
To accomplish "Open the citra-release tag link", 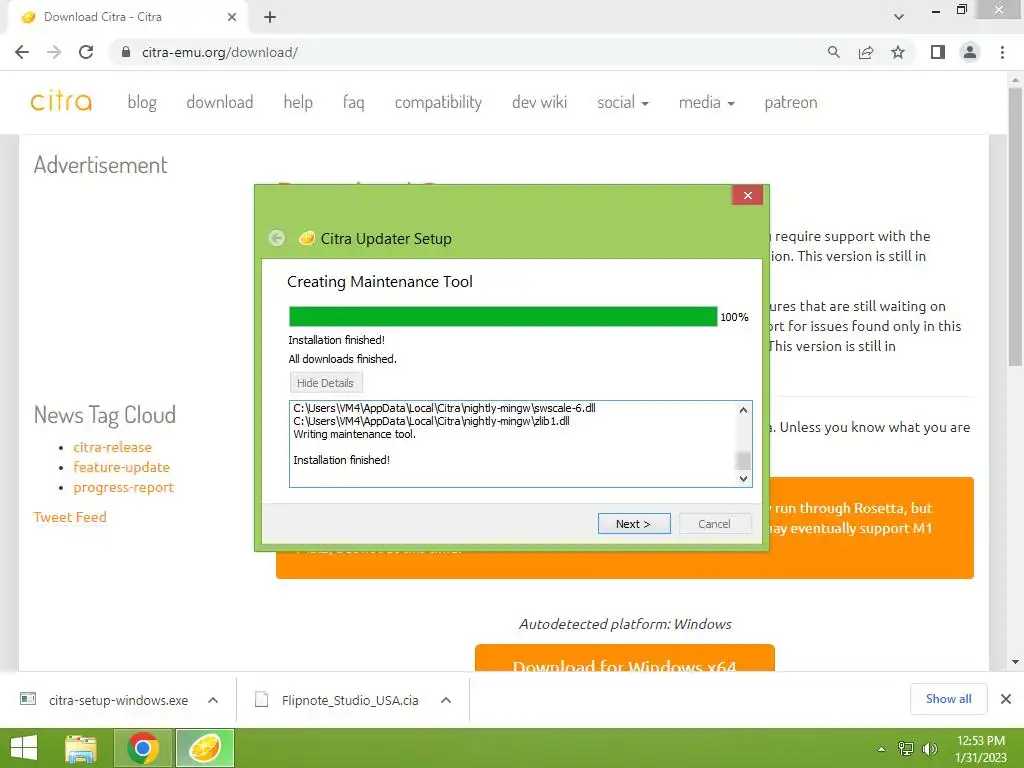I will [112, 447].
